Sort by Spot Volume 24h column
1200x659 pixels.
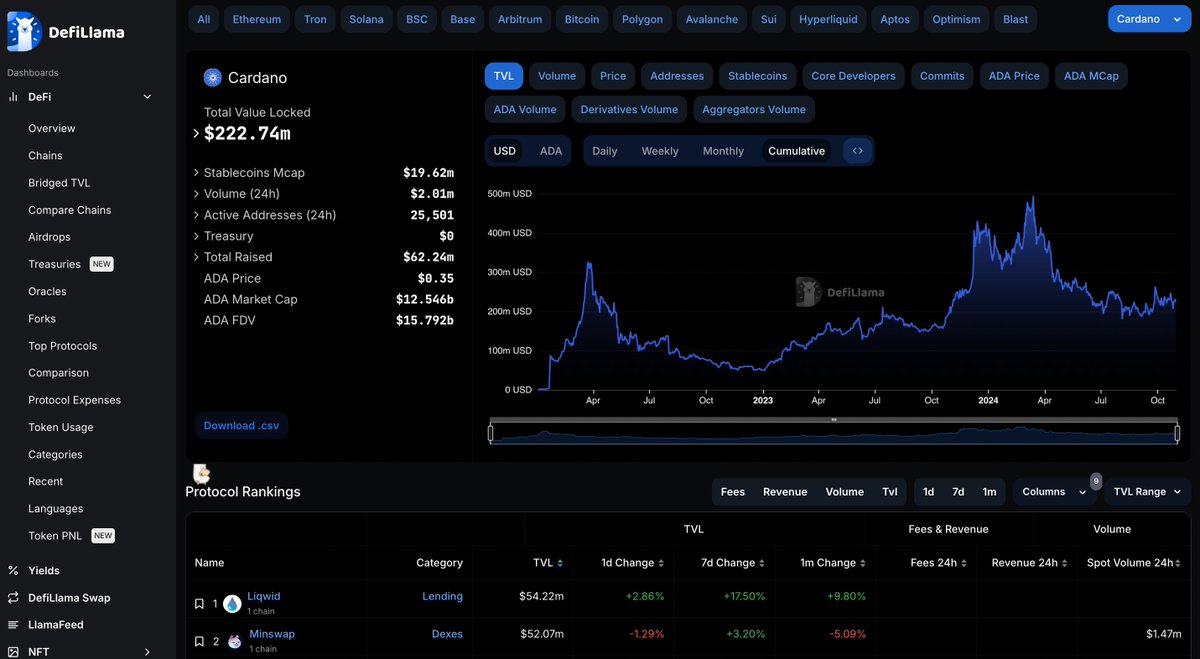tap(1135, 563)
